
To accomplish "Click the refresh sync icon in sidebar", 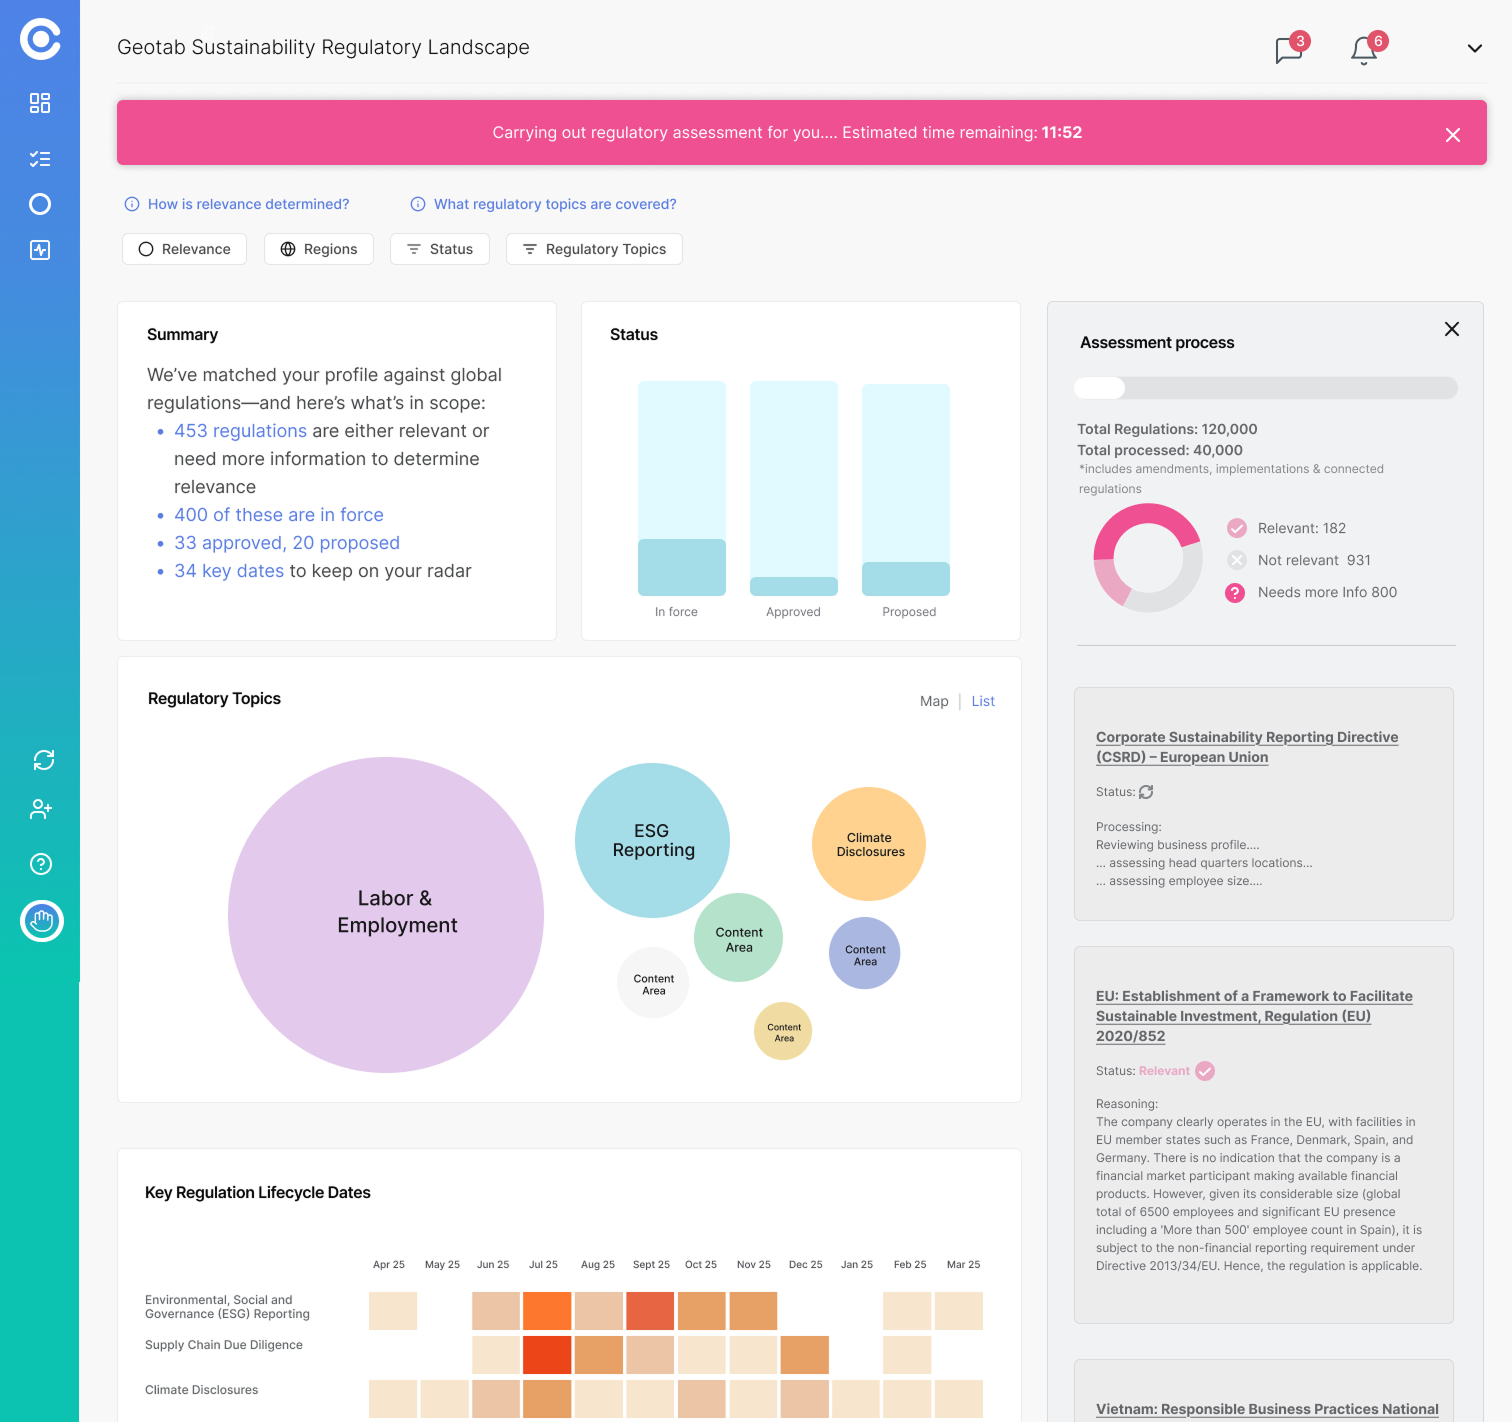I will tap(44, 760).
